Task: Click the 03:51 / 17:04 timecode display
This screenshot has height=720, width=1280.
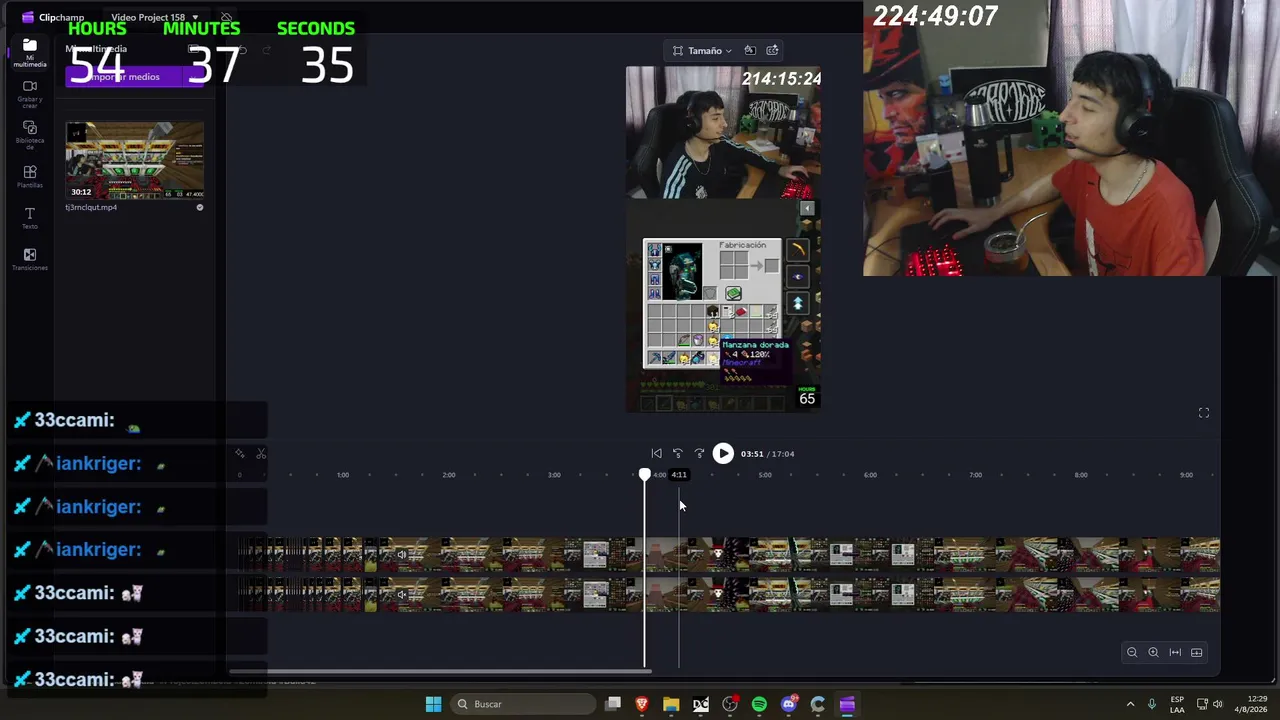Action: [768, 454]
